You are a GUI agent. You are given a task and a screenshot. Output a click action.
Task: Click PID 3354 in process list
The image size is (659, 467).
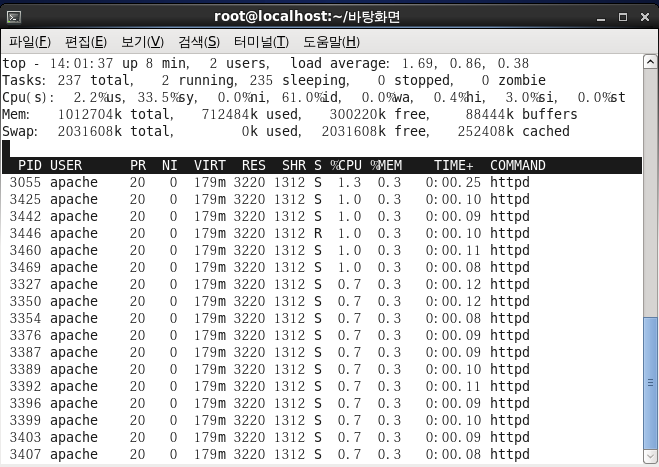coord(25,318)
